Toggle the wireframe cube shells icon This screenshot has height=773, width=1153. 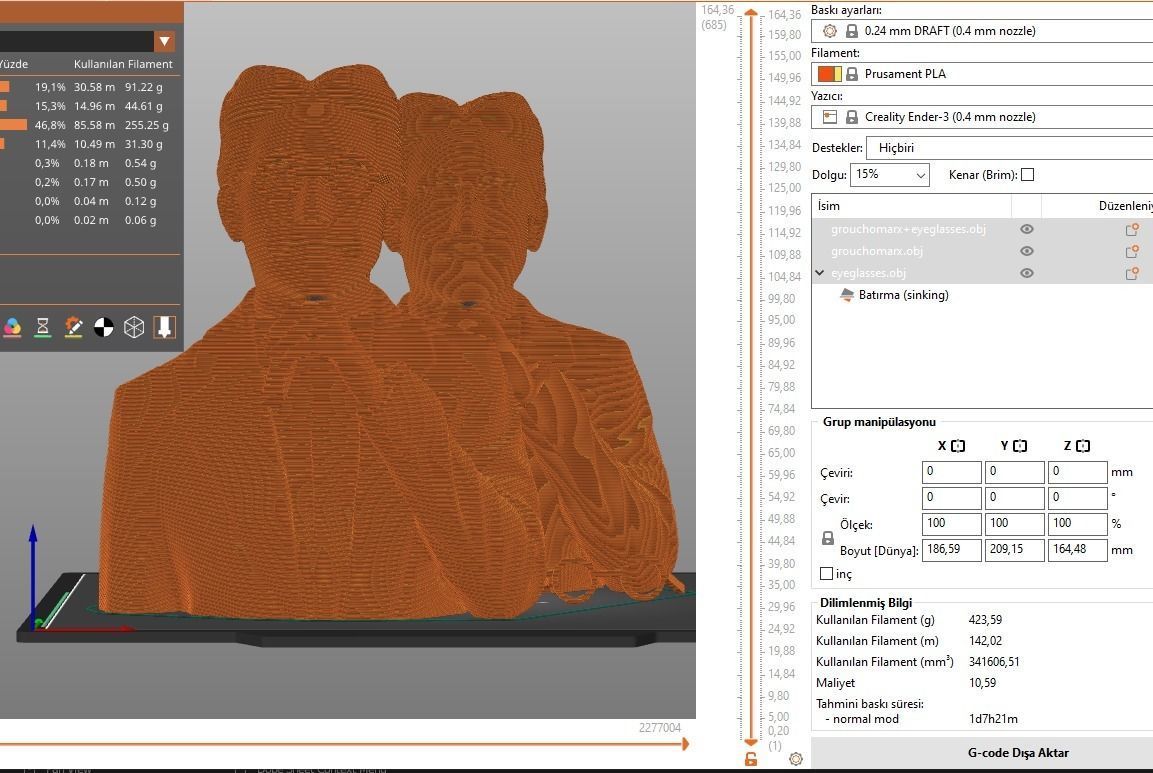134,327
